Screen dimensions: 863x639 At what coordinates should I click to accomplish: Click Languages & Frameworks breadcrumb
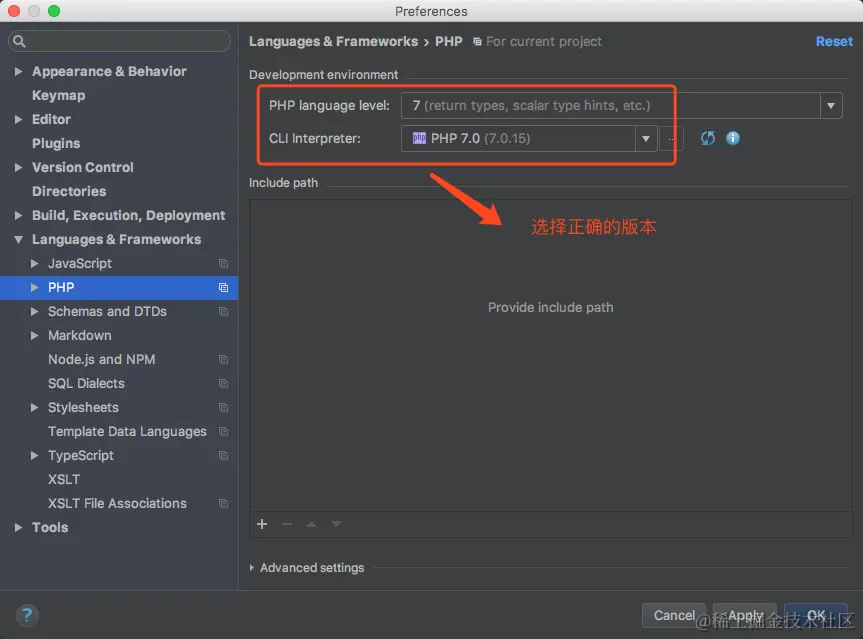pos(333,41)
